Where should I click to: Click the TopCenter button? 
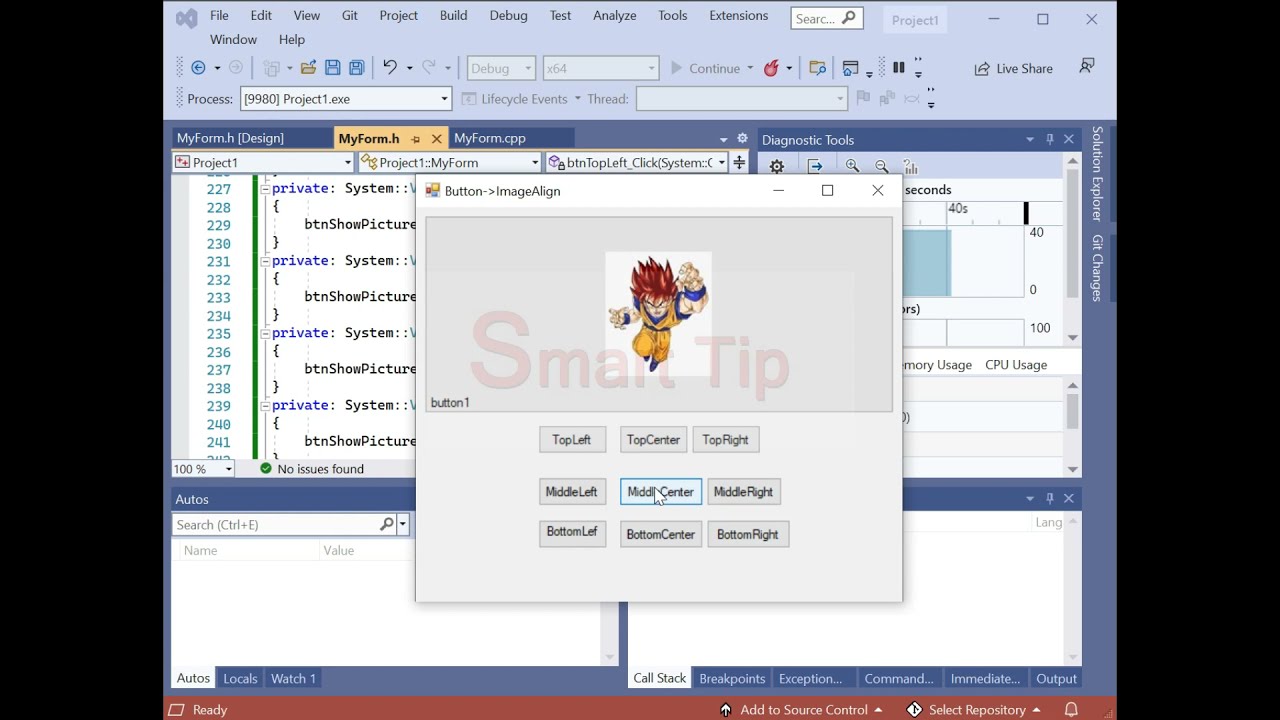[x=653, y=440]
